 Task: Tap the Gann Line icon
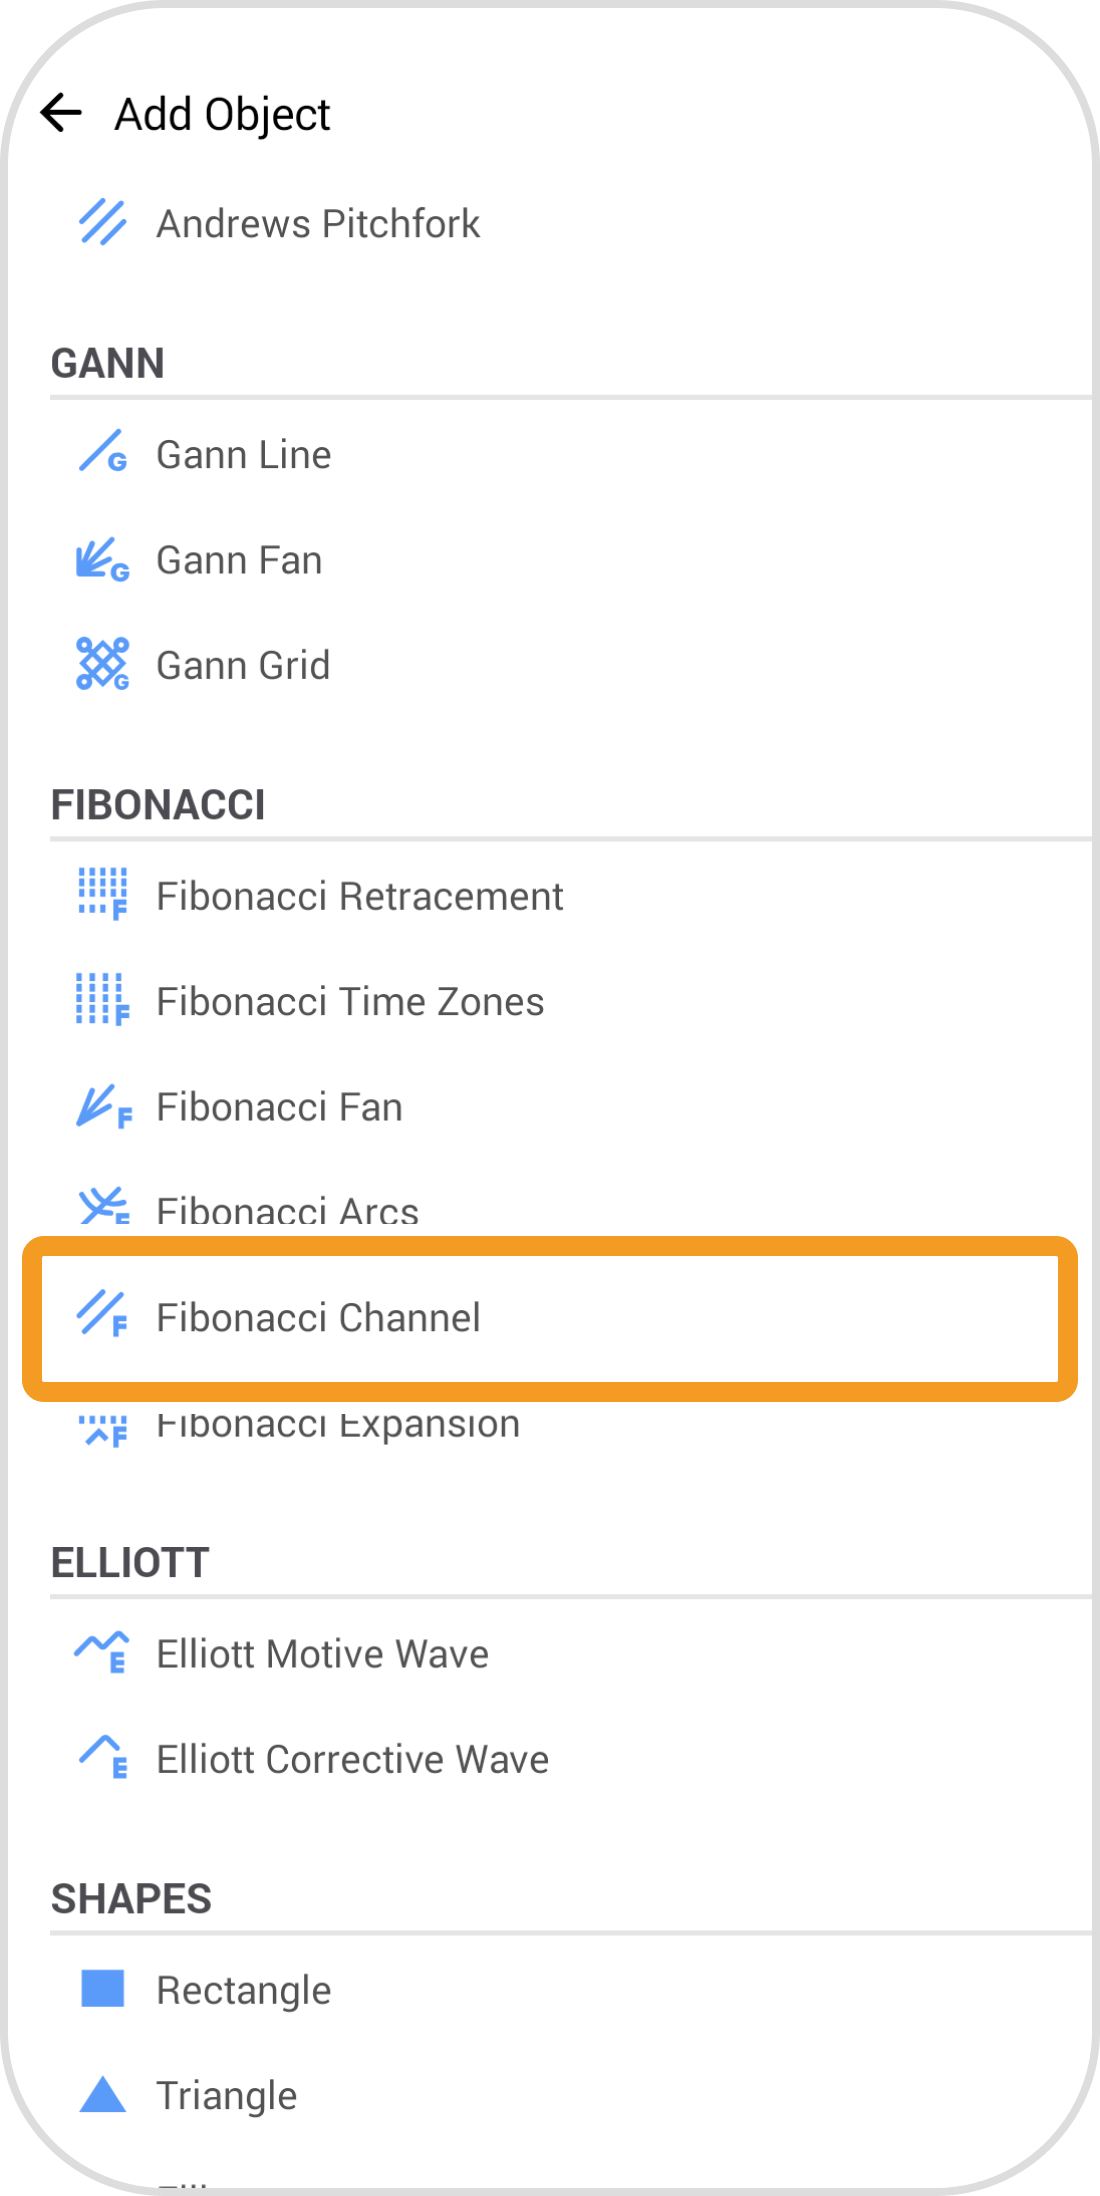pyautogui.click(x=102, y=452)
